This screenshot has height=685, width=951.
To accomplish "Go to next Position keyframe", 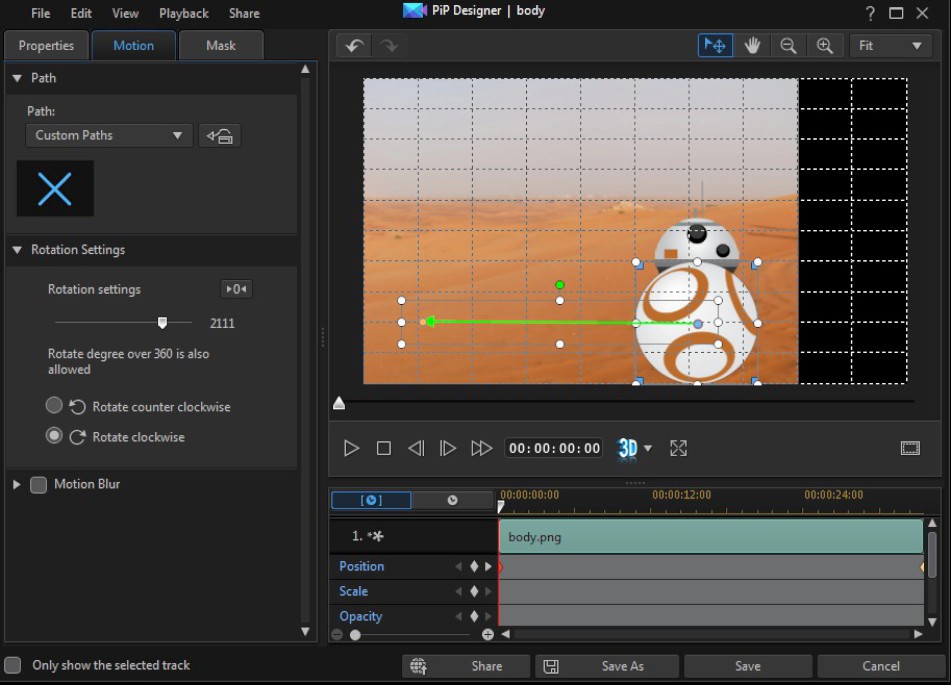I will coord(488,566).
